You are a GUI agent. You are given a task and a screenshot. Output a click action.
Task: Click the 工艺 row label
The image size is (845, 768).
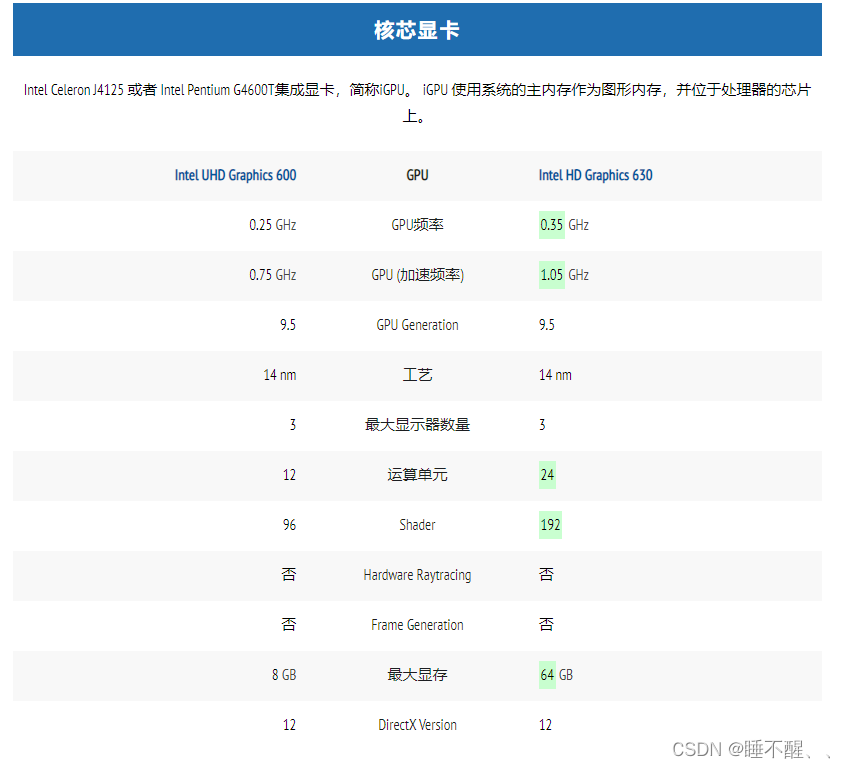[x=417, y=375]
